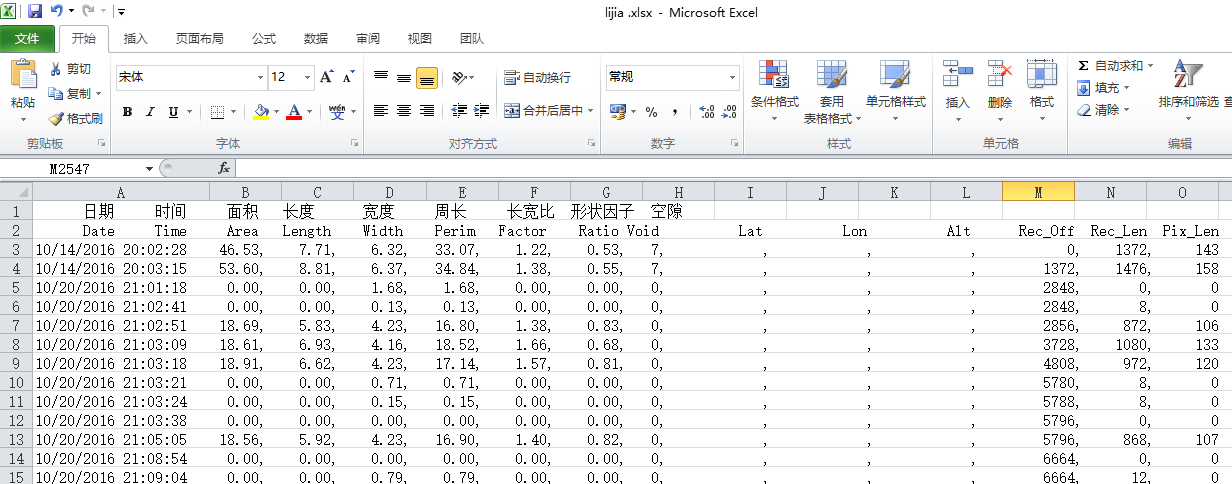The image size is (1232, 484).
Task: Switch to the 公式 (Formulas) ribbon tab
Action: click(x=264, y=39)
